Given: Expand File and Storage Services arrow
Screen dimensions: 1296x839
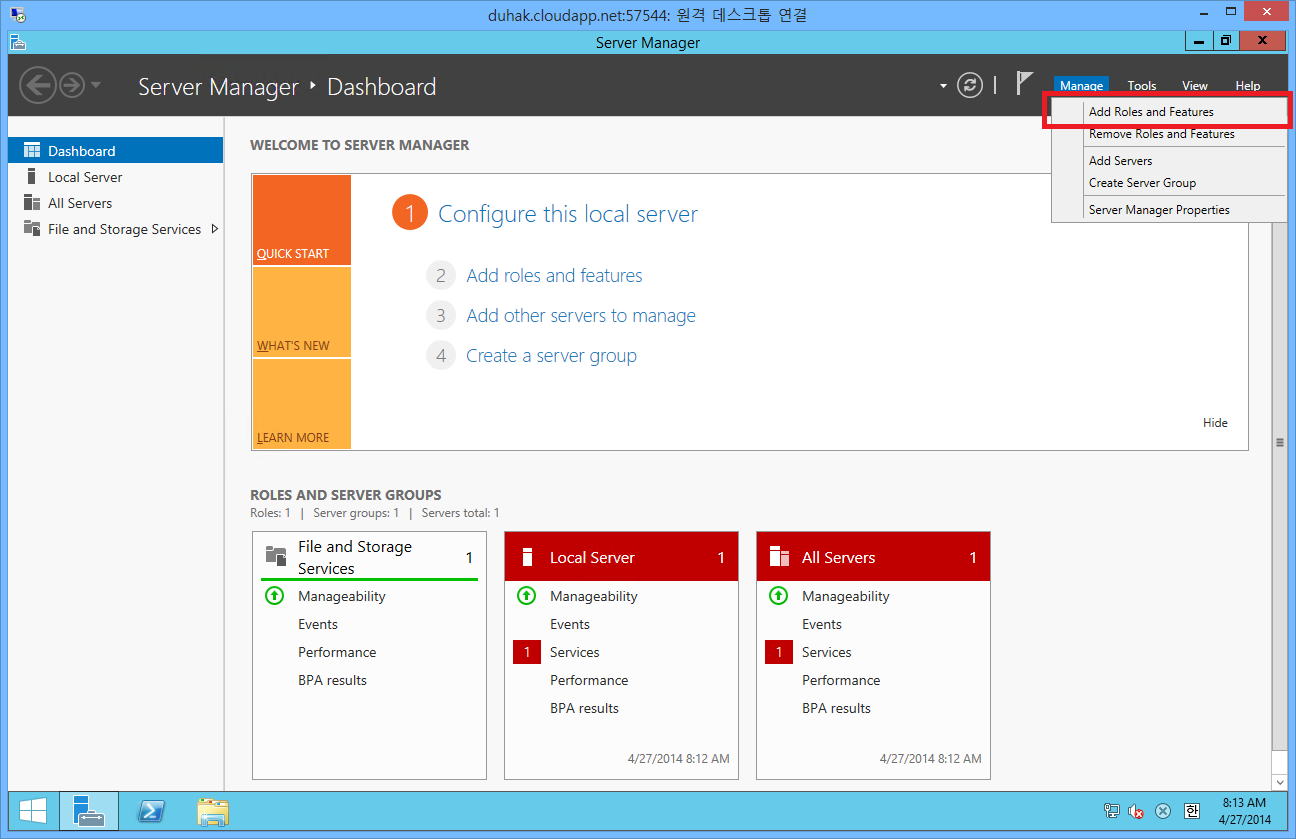Looking at the screenshot, I should coord(214,229).
